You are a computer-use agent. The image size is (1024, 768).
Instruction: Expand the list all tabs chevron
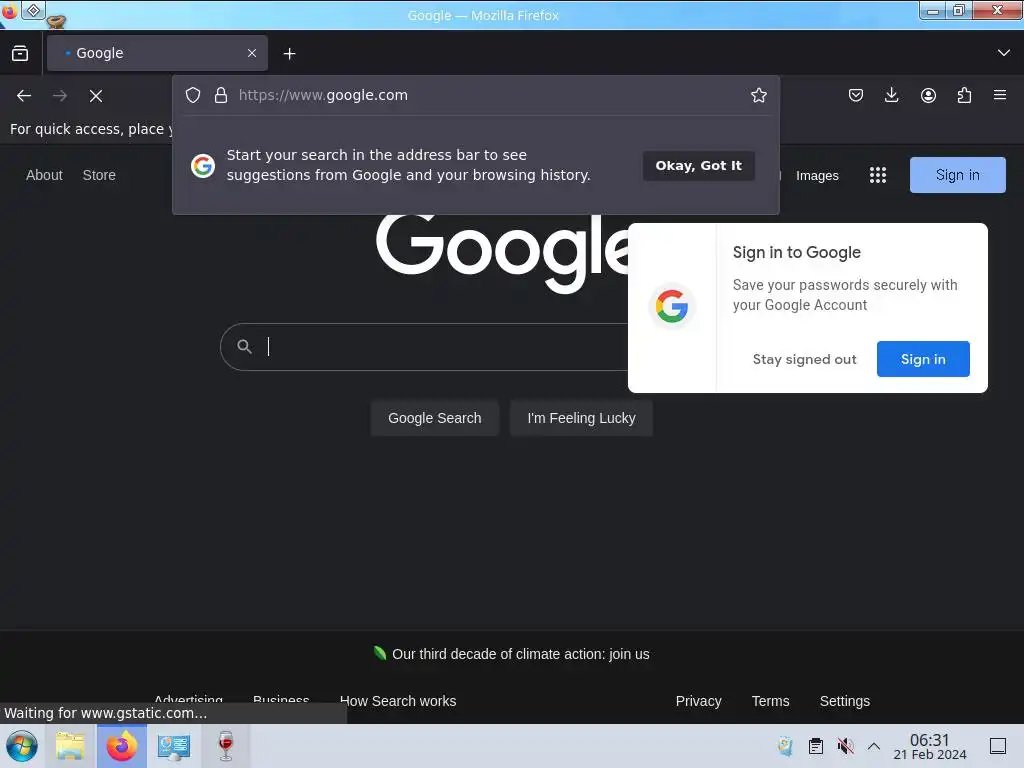pos(1004,53)
